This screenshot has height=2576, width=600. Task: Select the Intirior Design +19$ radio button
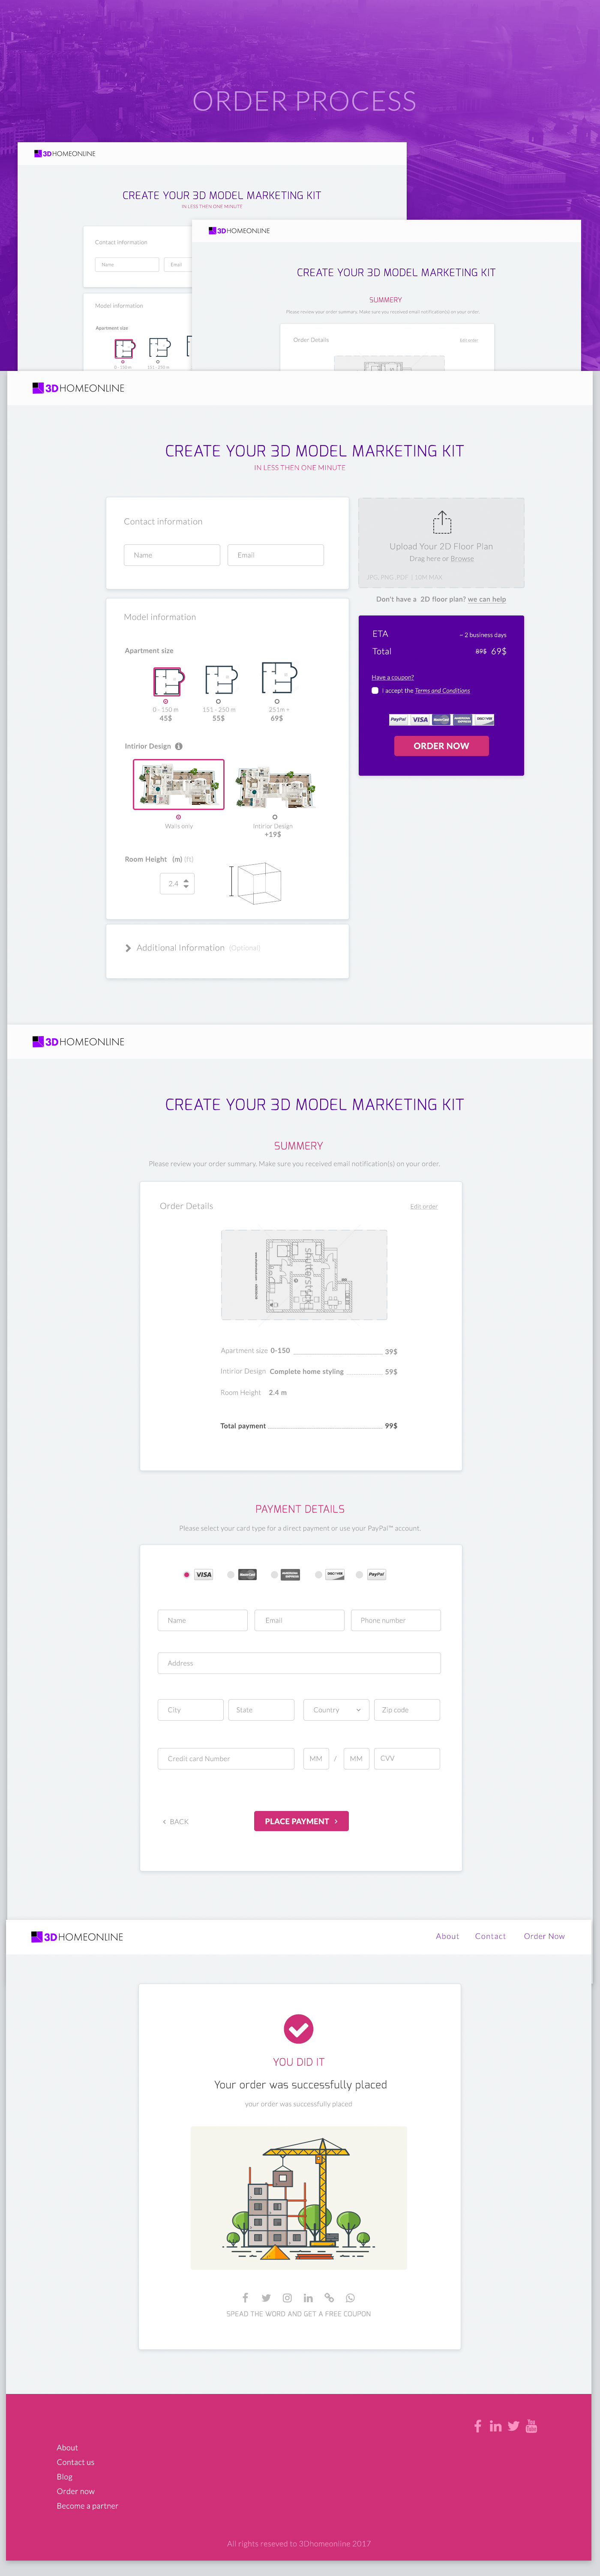click(x=275, y=817)
